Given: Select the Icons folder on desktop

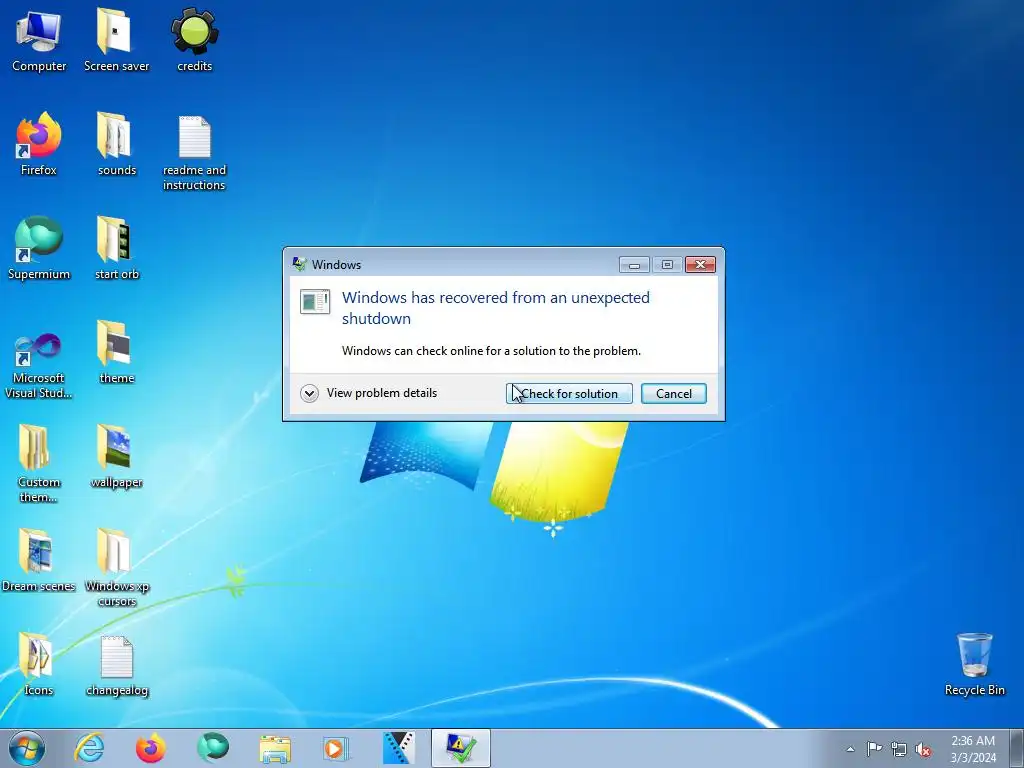Looking at the screenshot, I should pos(39,665).
